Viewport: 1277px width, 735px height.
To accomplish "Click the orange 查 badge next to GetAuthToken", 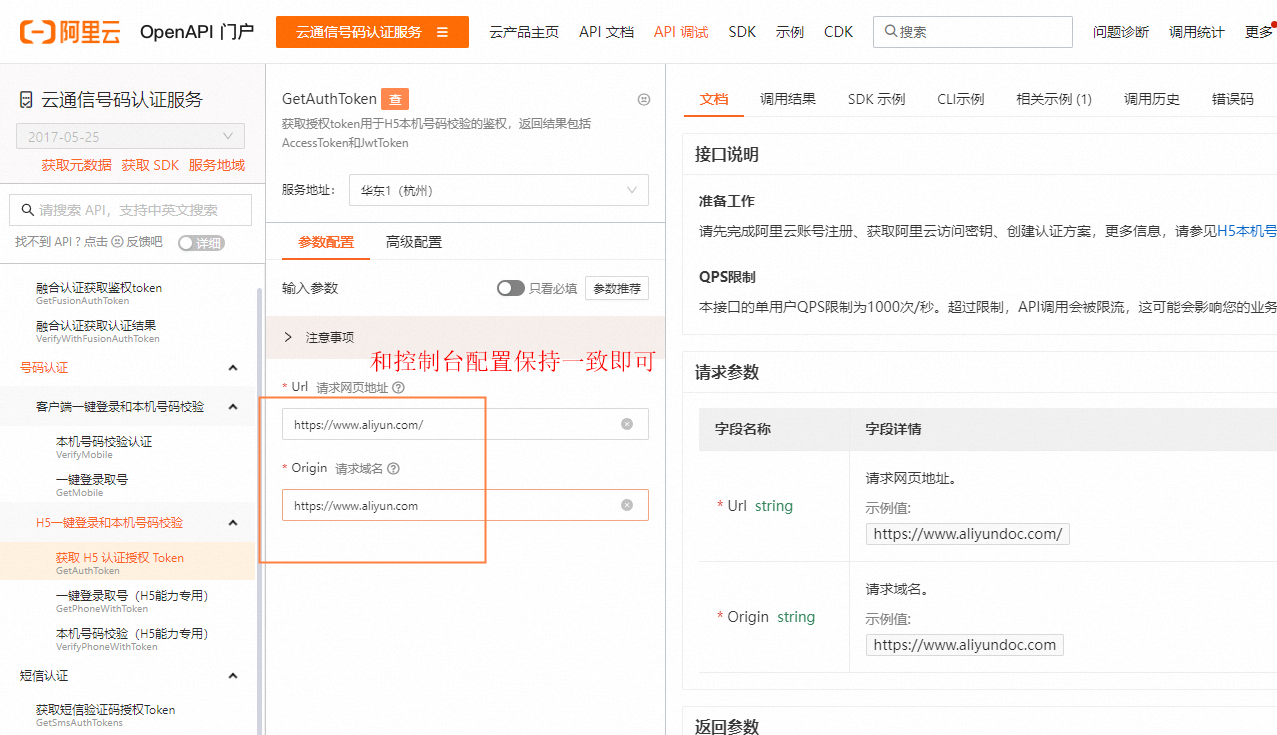I will click(396, 99).
